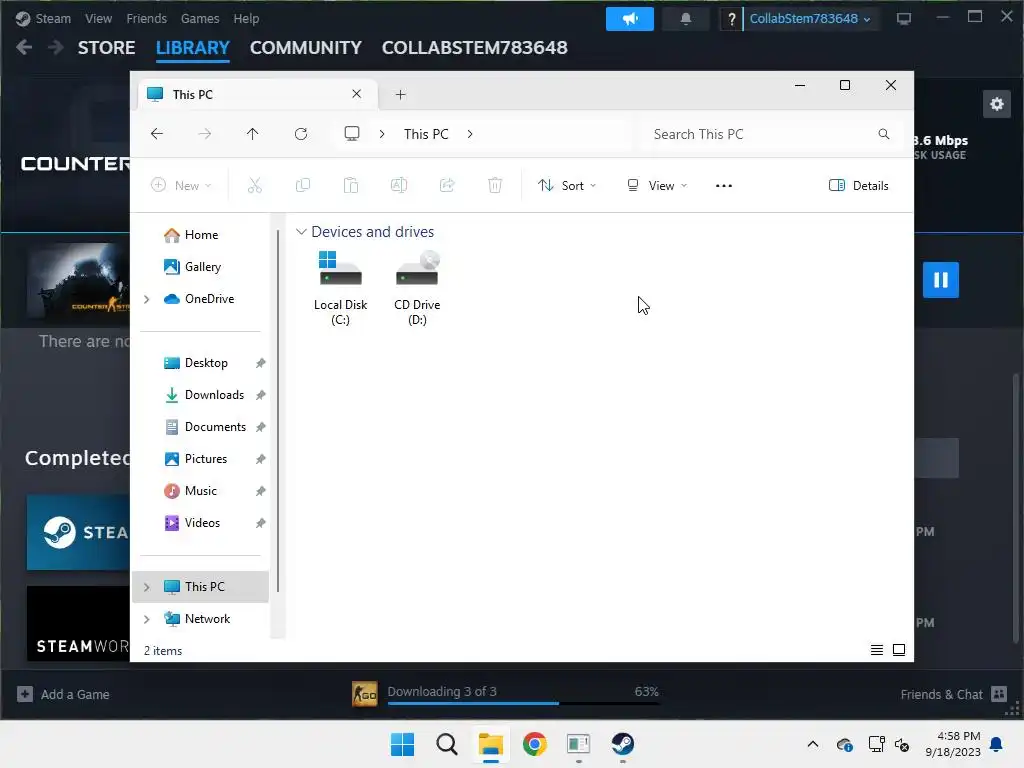Click This PC in address bar
Screen dimensions: 1024x768
coord(426,134)
